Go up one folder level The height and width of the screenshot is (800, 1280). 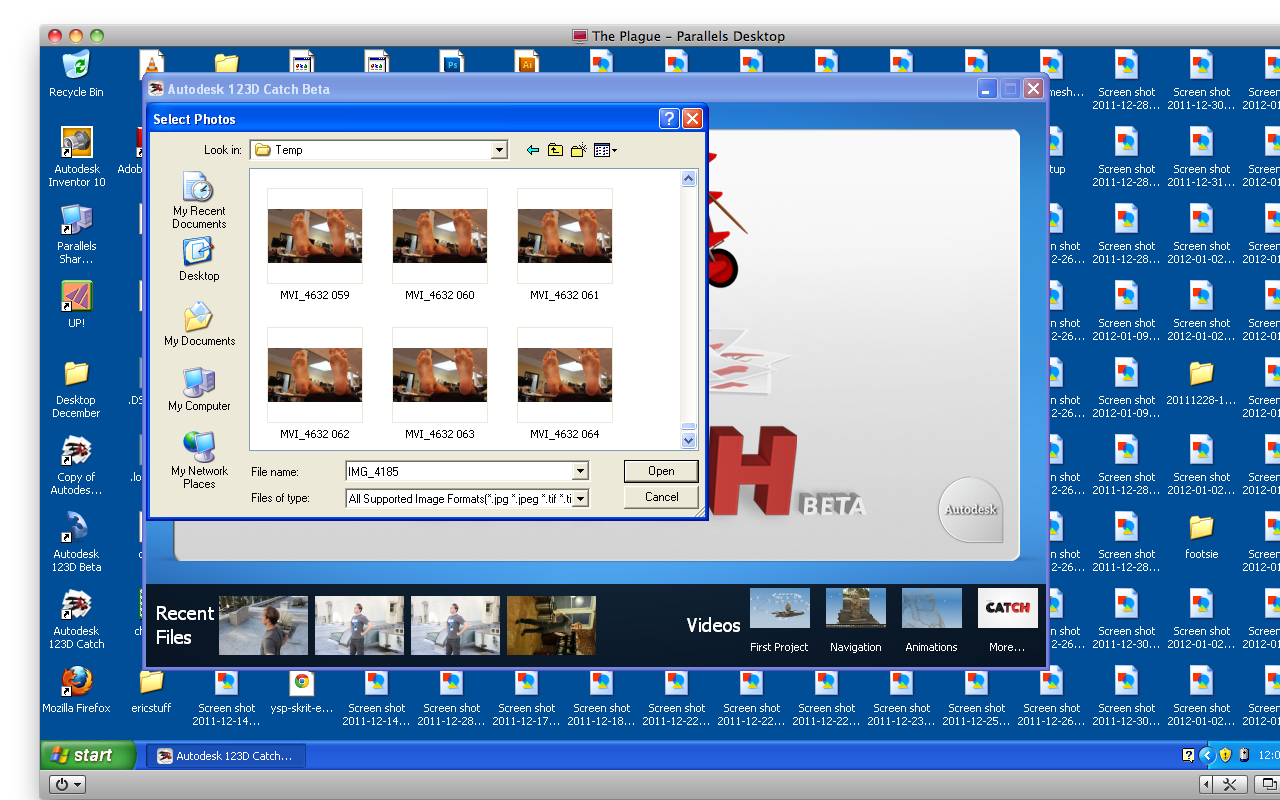(555, 150)
